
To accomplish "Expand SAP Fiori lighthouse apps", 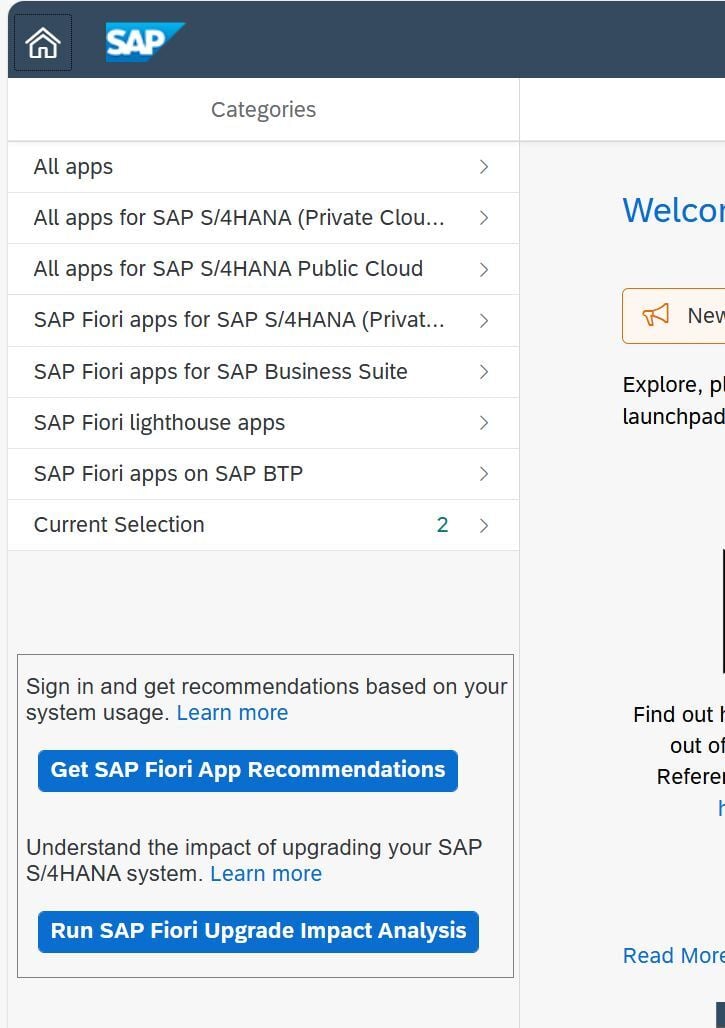I will tap(484, 422).
